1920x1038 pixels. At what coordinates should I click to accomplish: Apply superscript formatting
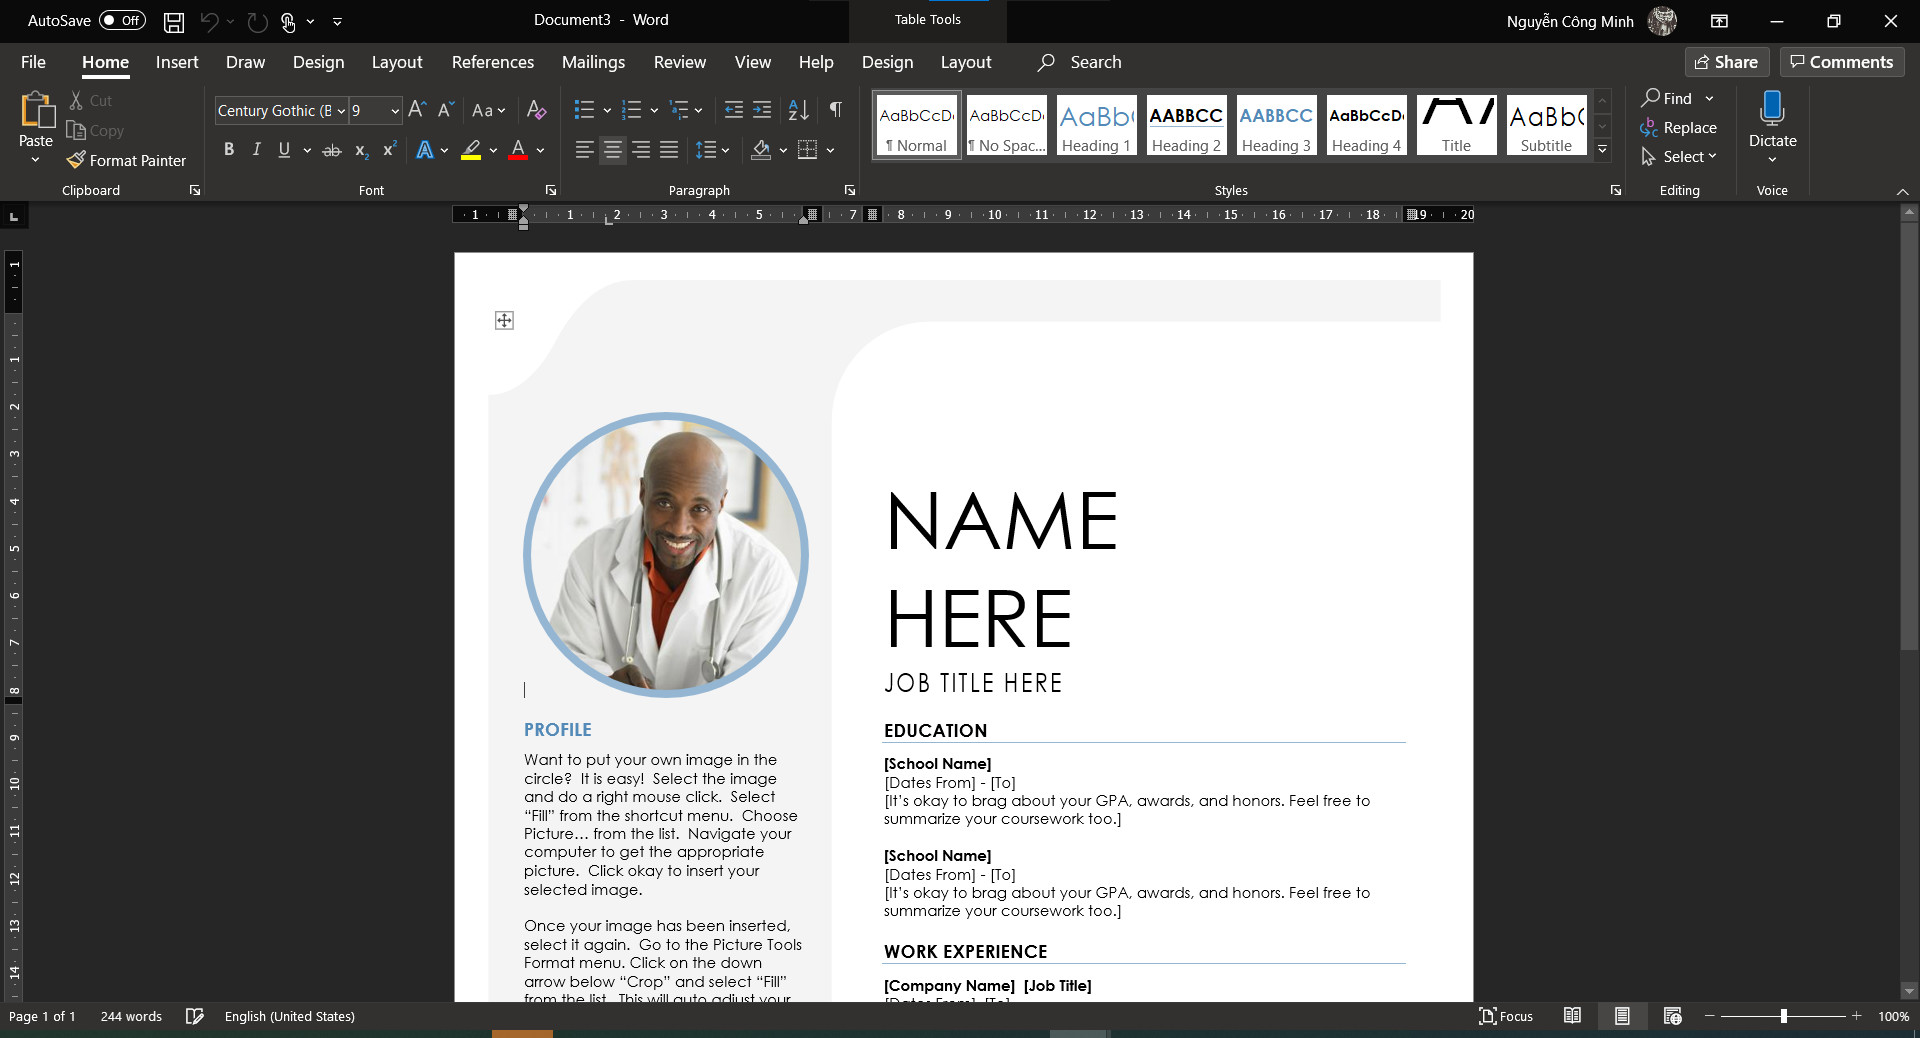[x=388, y=150]
